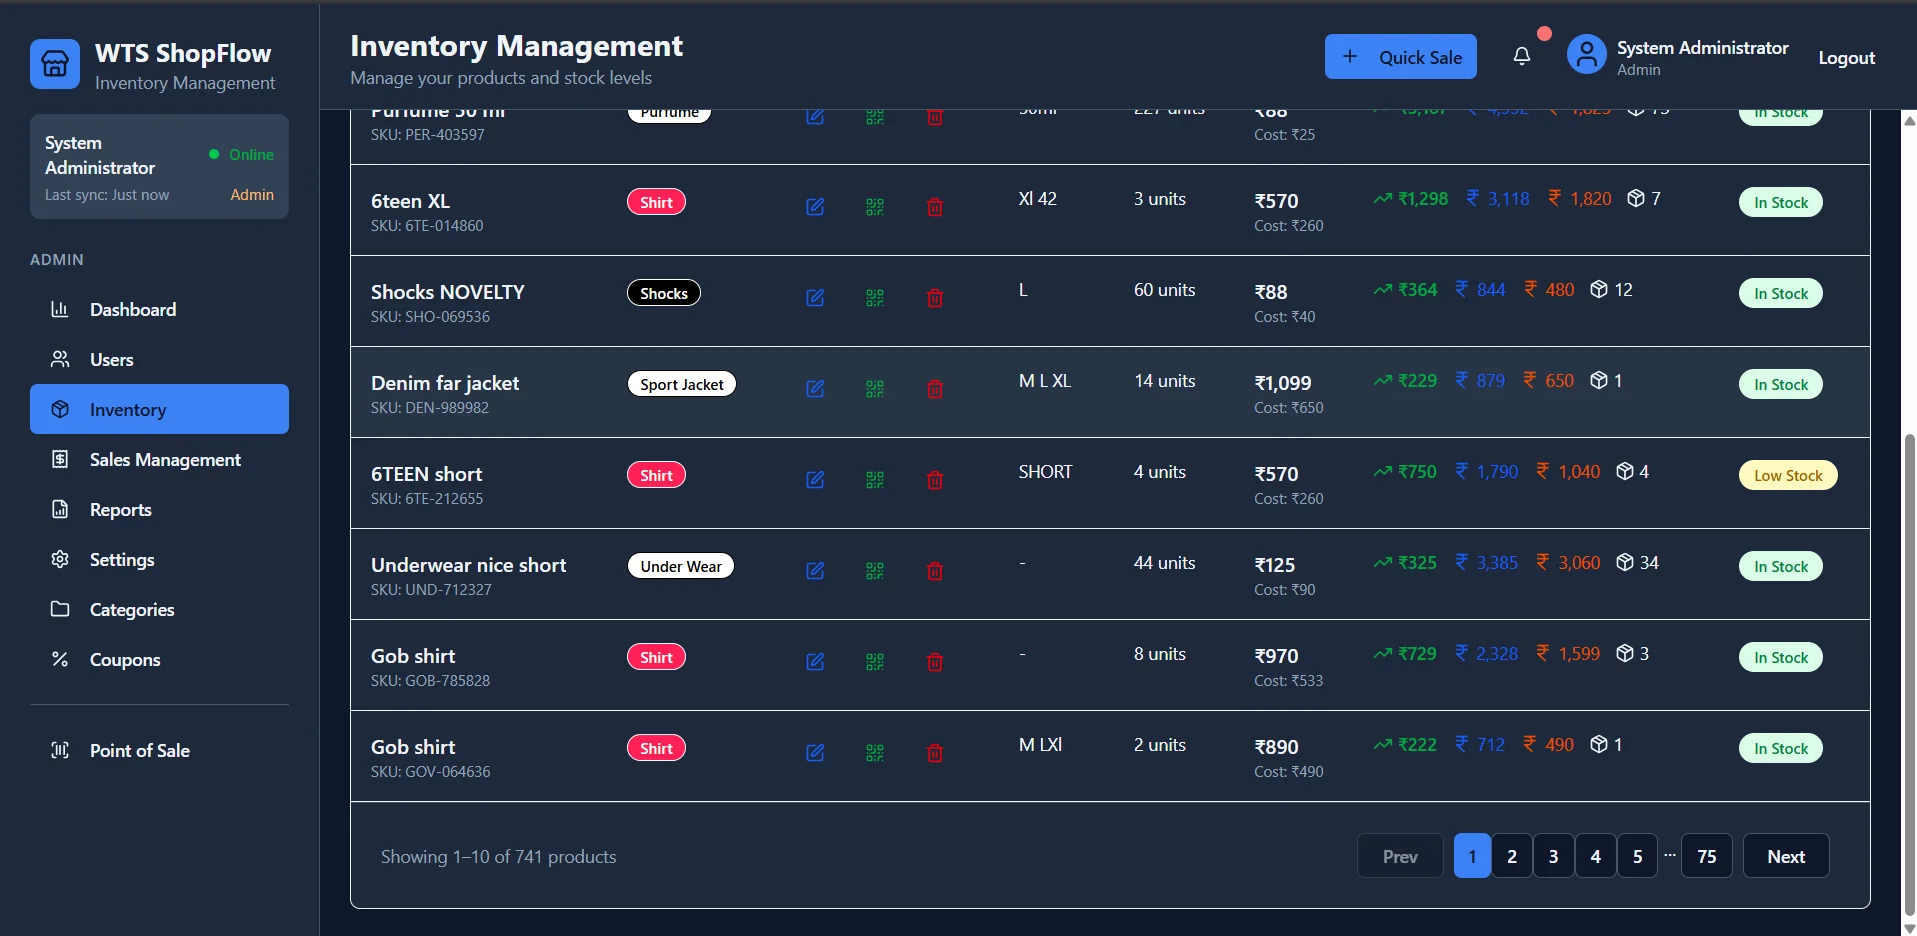This screenshot has height=936, width=1917.
Task: Delete the Denim far jacket row
Action: [x=935, y=389]
